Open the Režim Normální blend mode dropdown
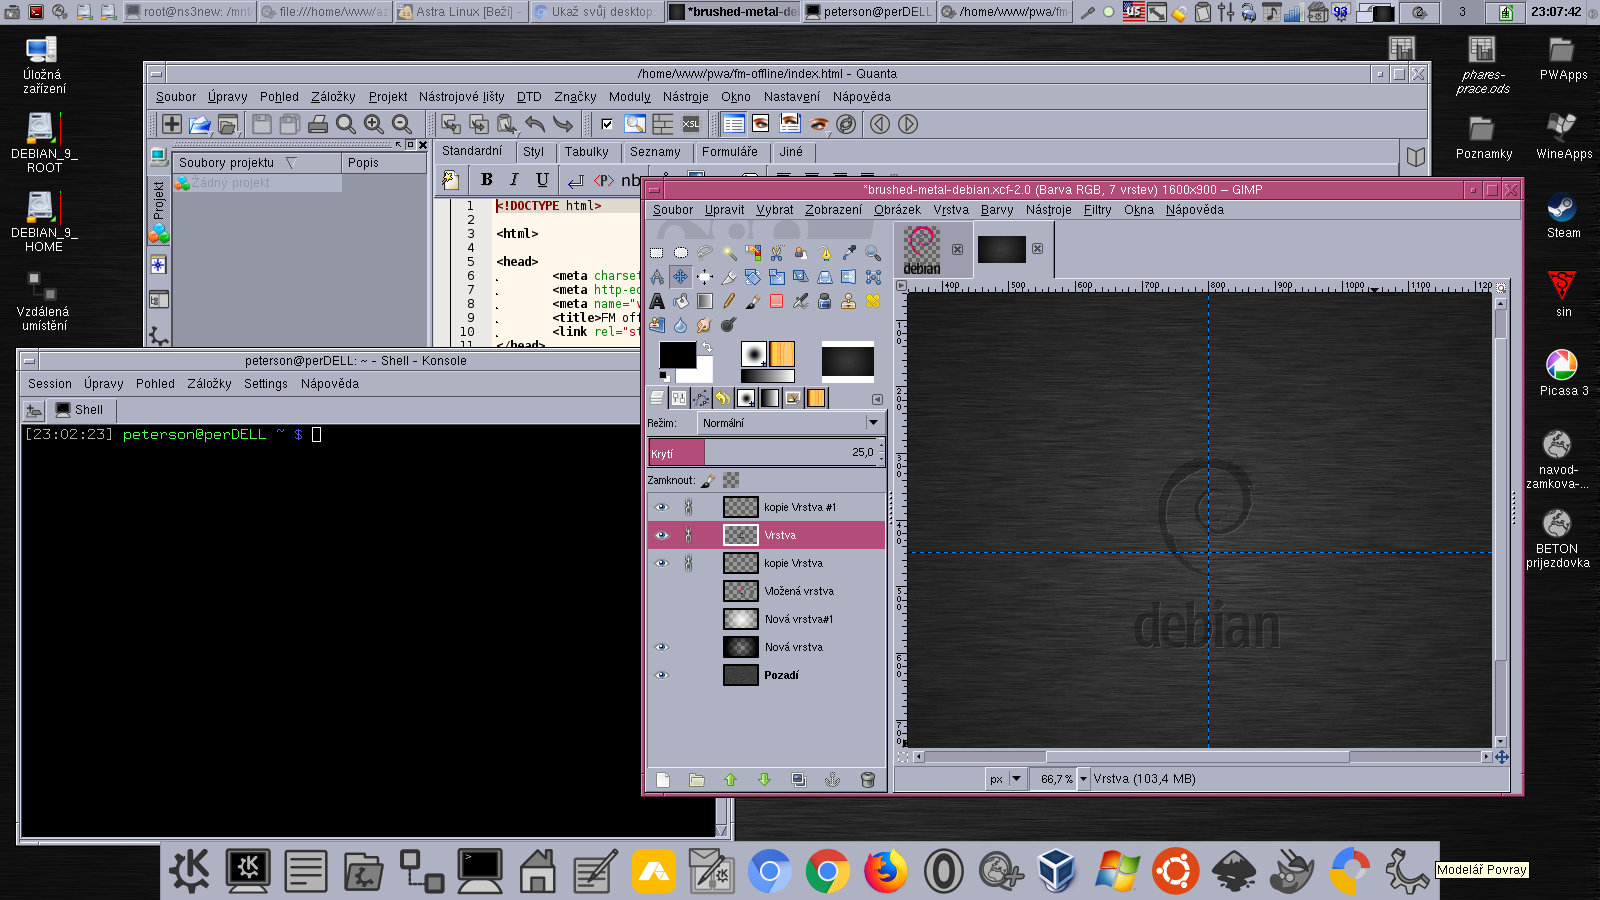Viewport: 1600px width, 900px height. [x=790, y=422]
